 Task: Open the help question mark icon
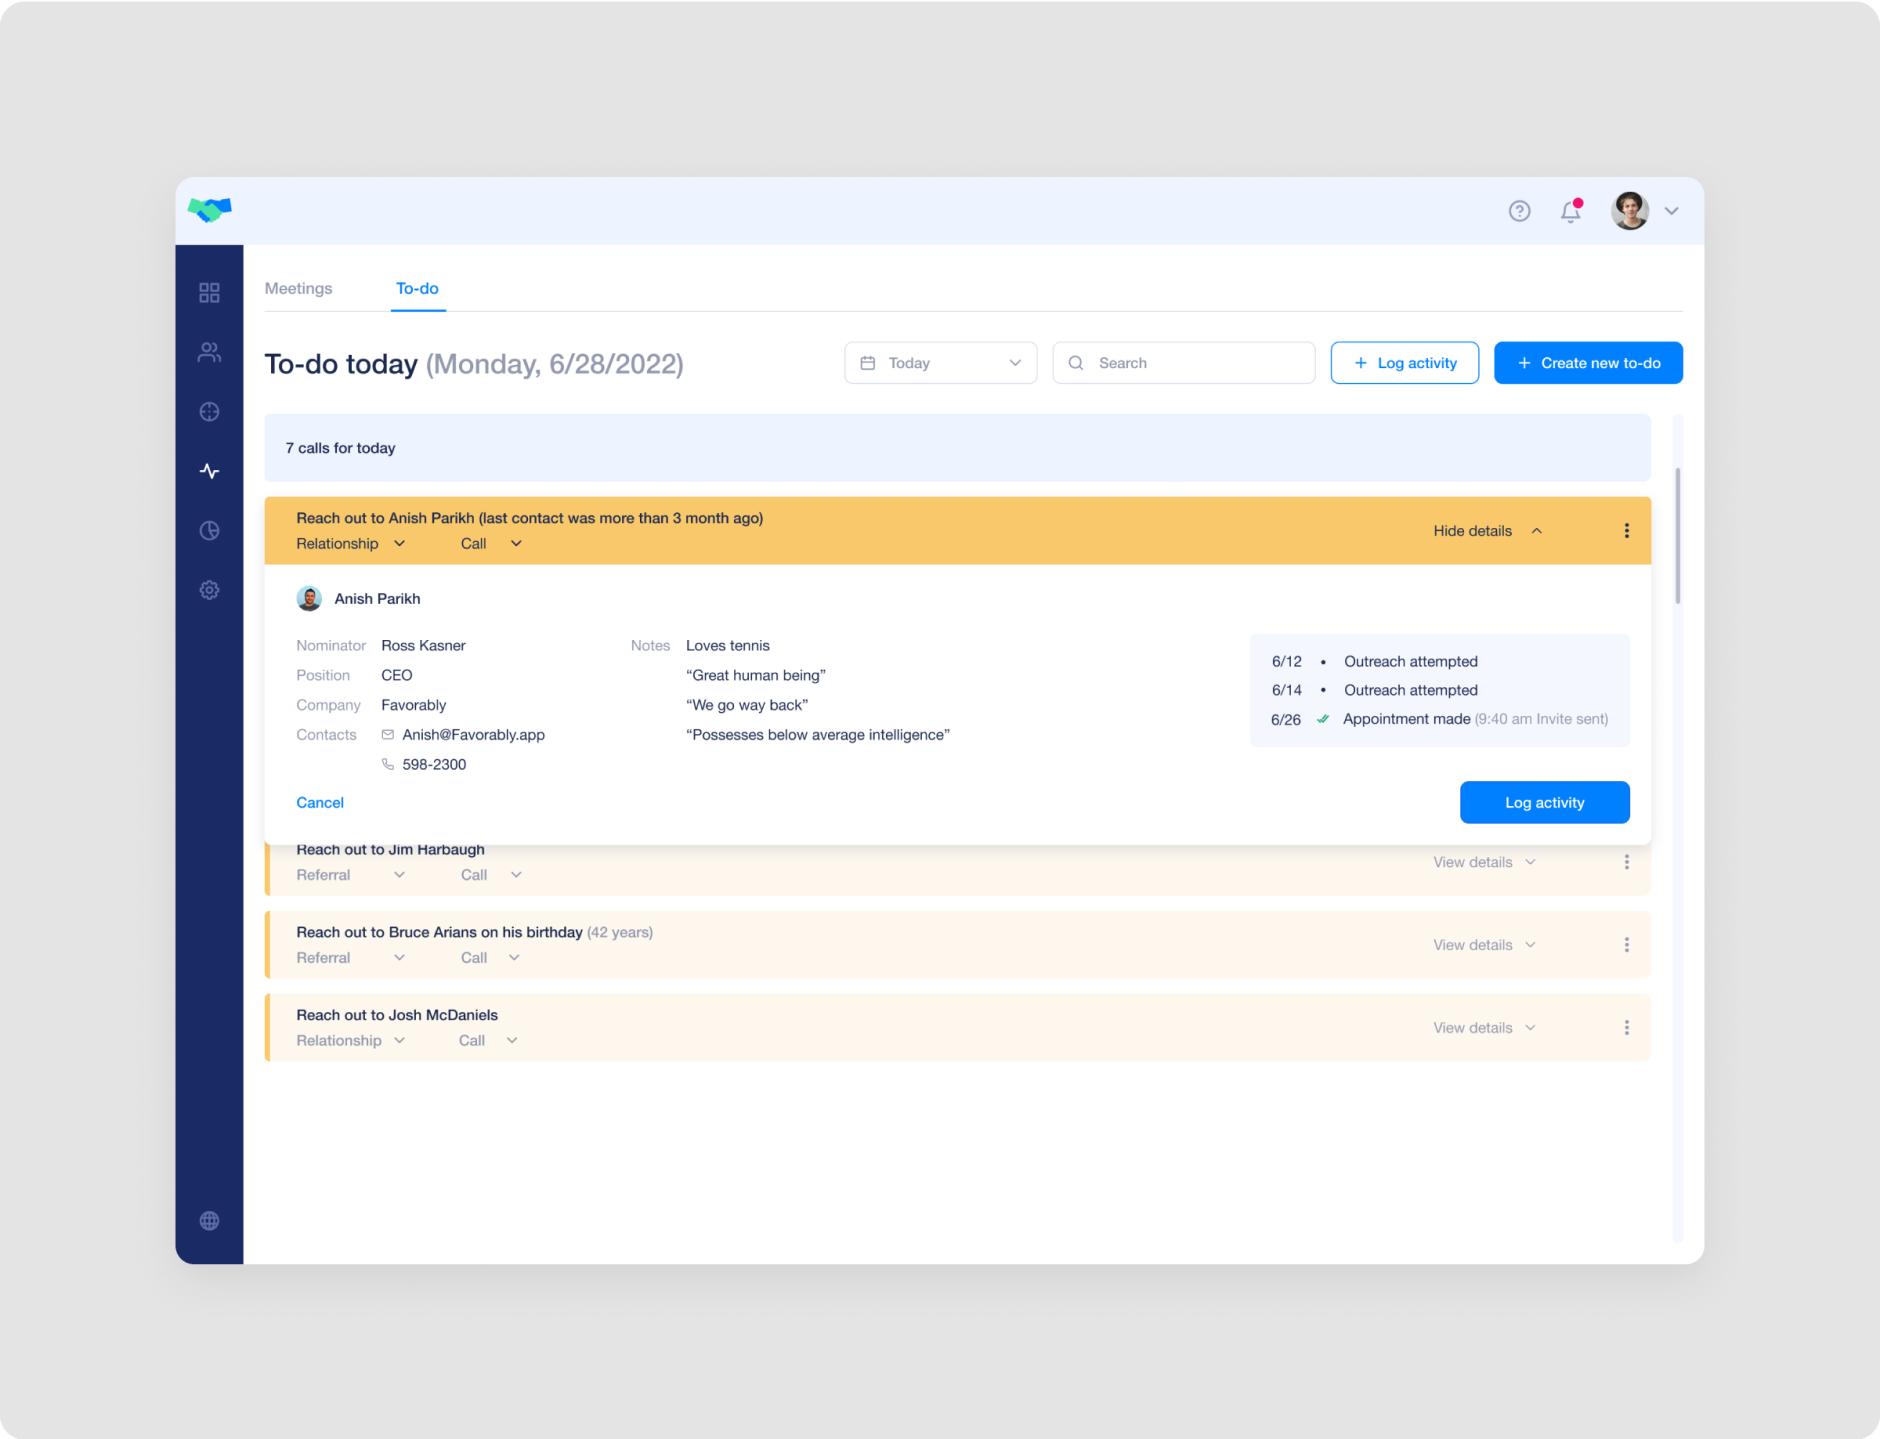(1519, 211)
